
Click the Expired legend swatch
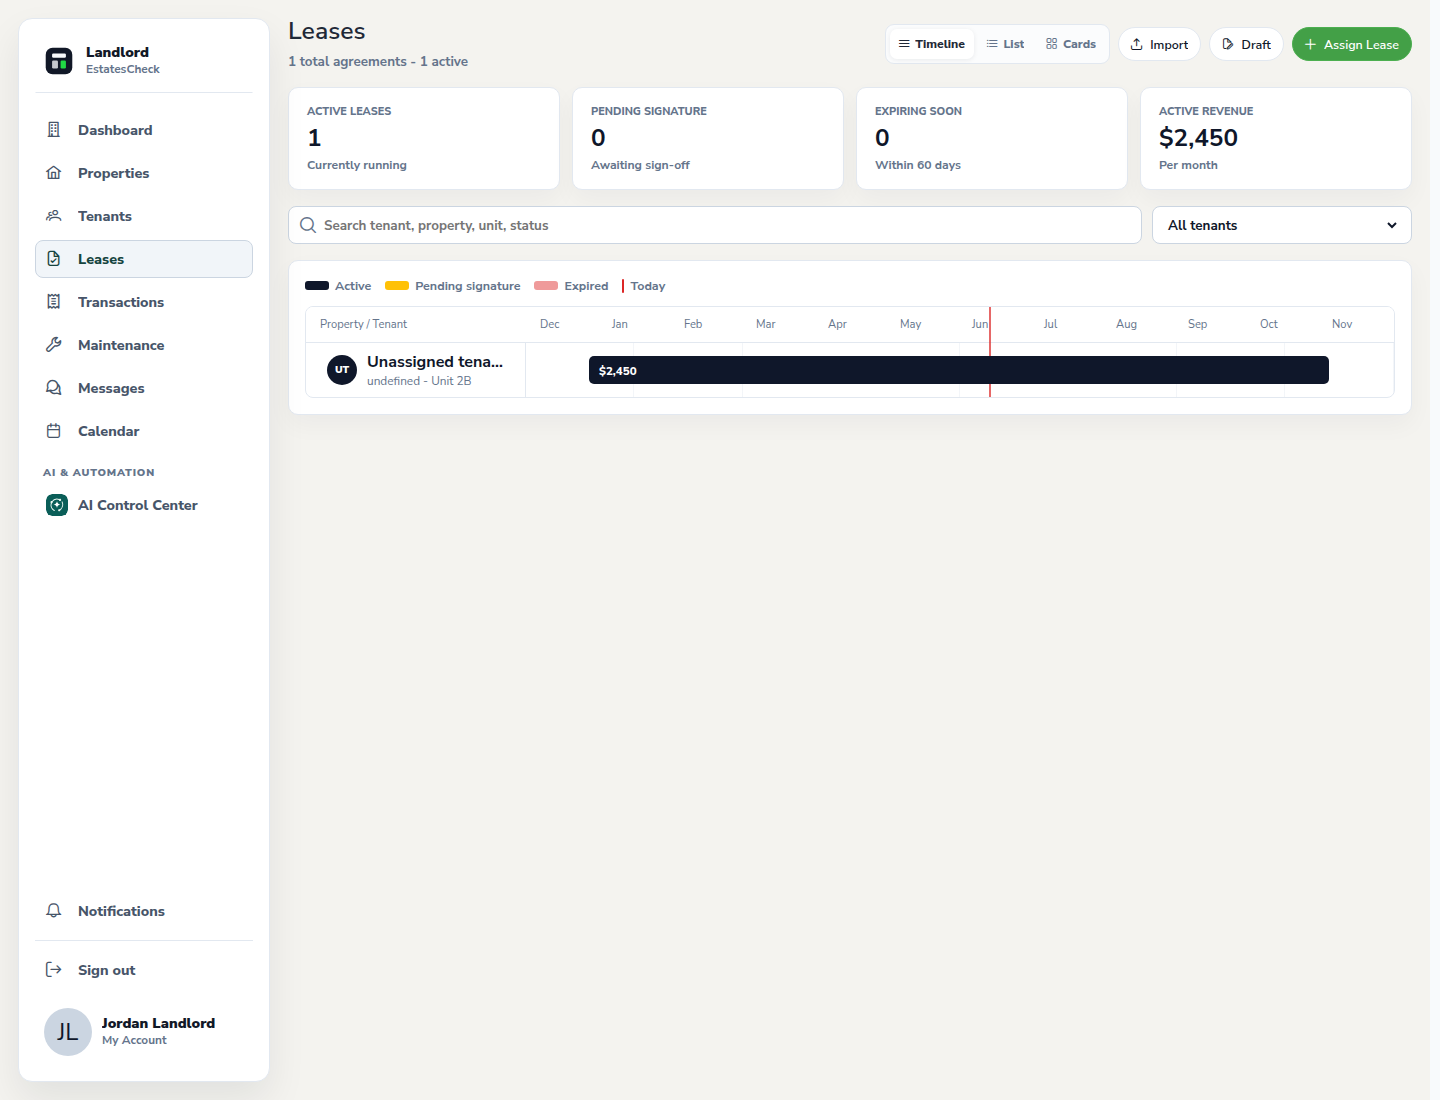[x=546, y=286]
